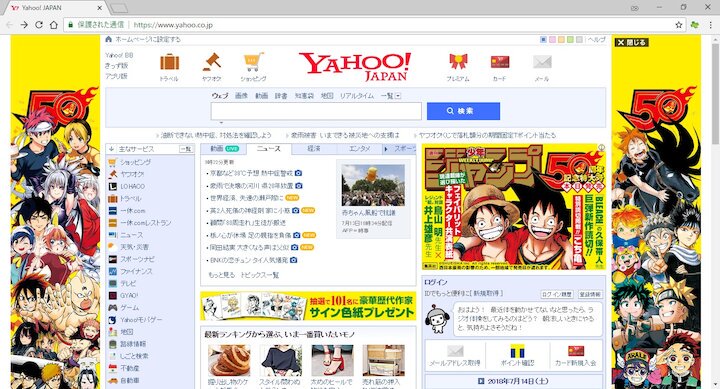Viewport: 720px width, 389px height.
Task: Open the Chrome three-dot menu
Action: pyautogui.click(x=710, y=25)
